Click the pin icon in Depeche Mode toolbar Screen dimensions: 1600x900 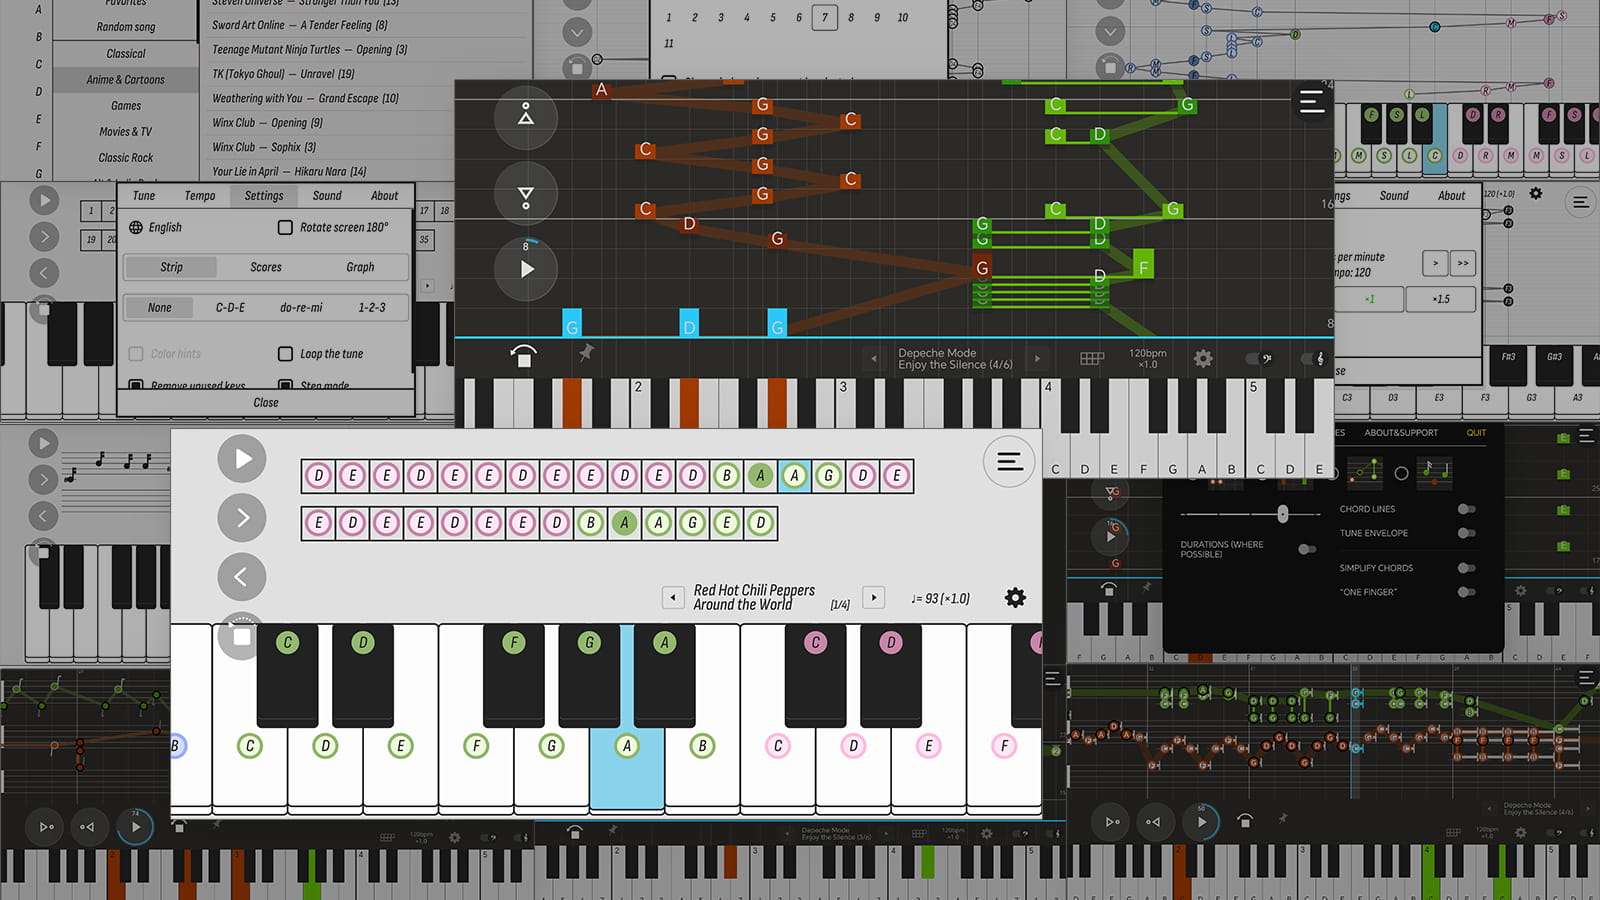tap(586, 352)
